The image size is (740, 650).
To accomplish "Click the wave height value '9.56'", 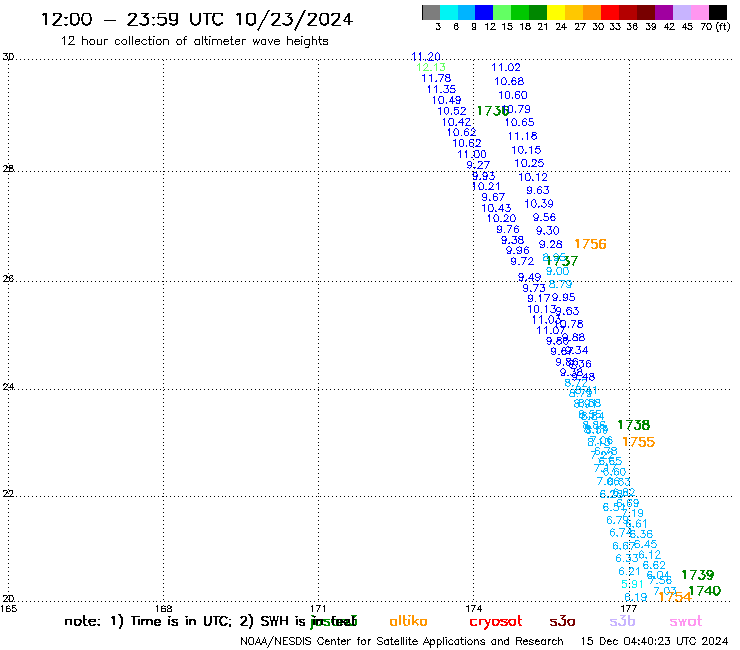I will tap(544, 217).
